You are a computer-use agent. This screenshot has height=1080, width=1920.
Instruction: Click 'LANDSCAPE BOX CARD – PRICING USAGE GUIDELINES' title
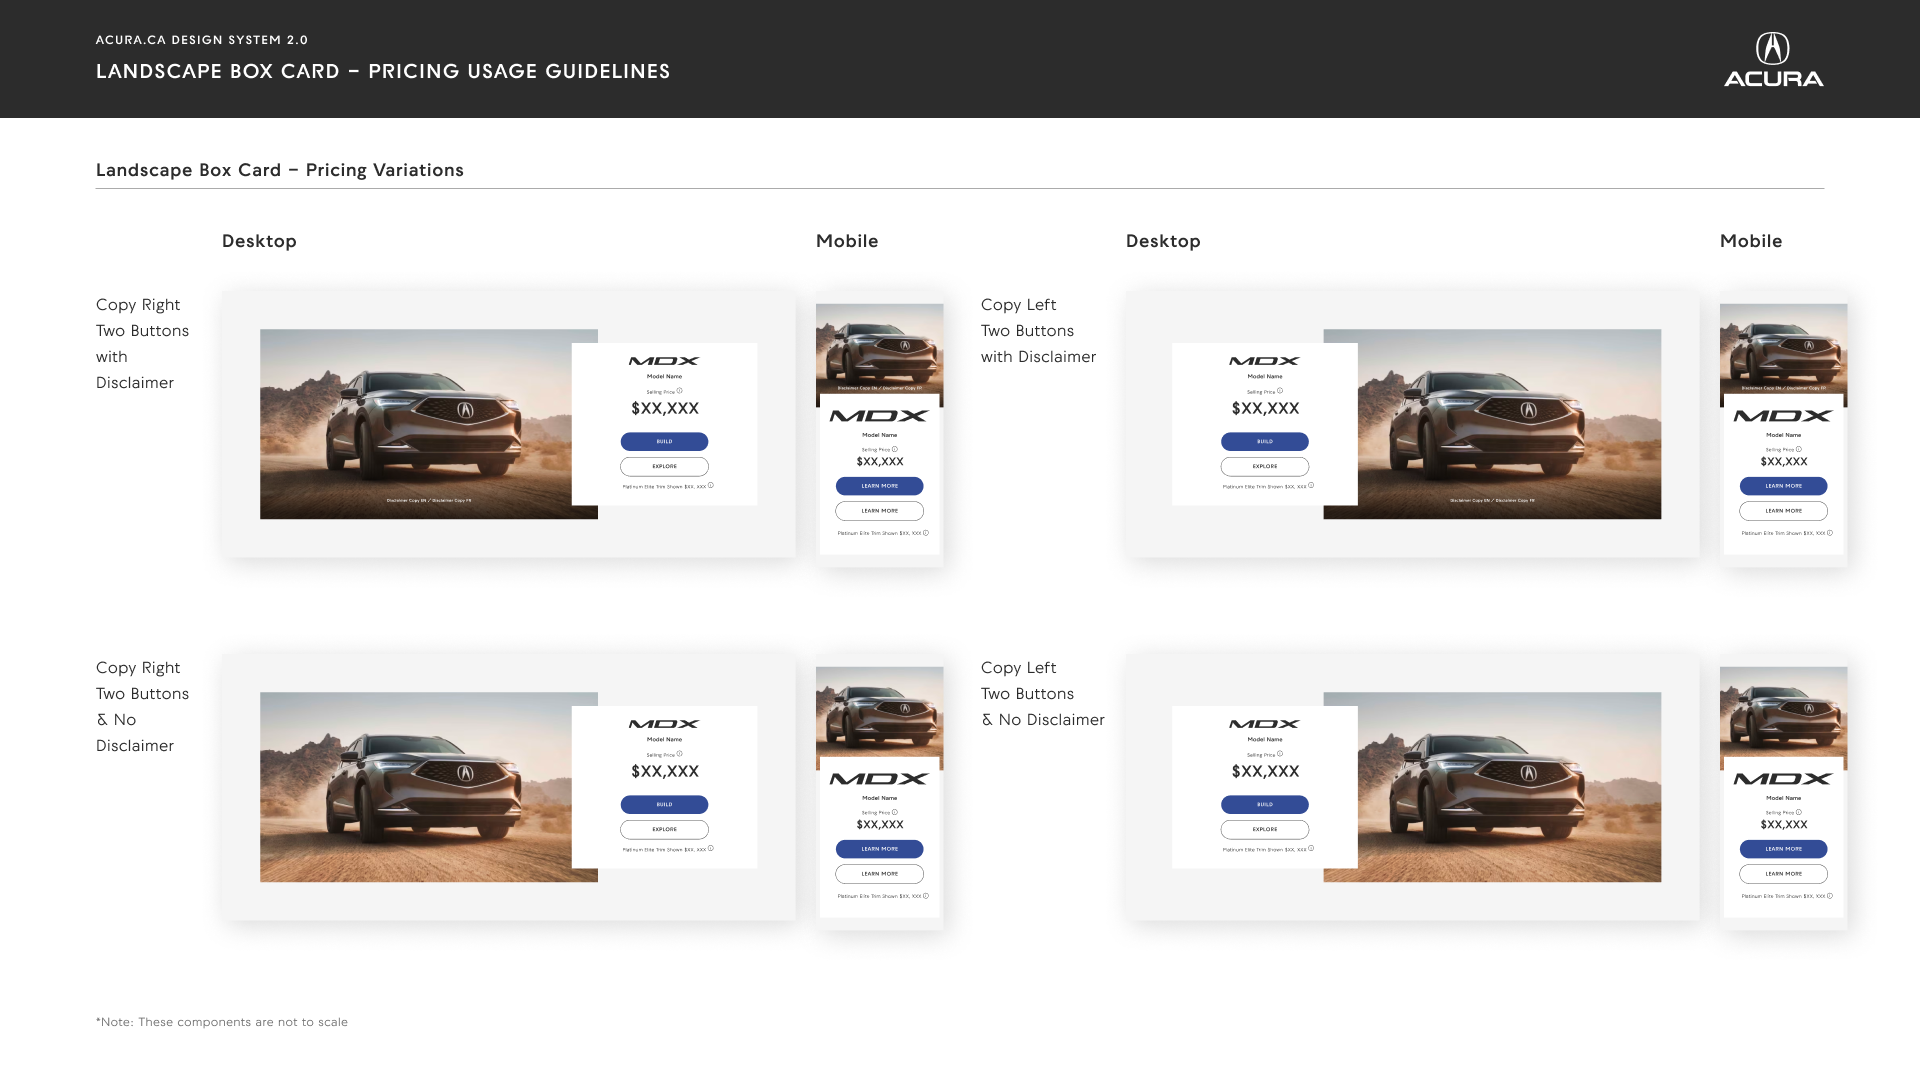[x=383, y=71]
